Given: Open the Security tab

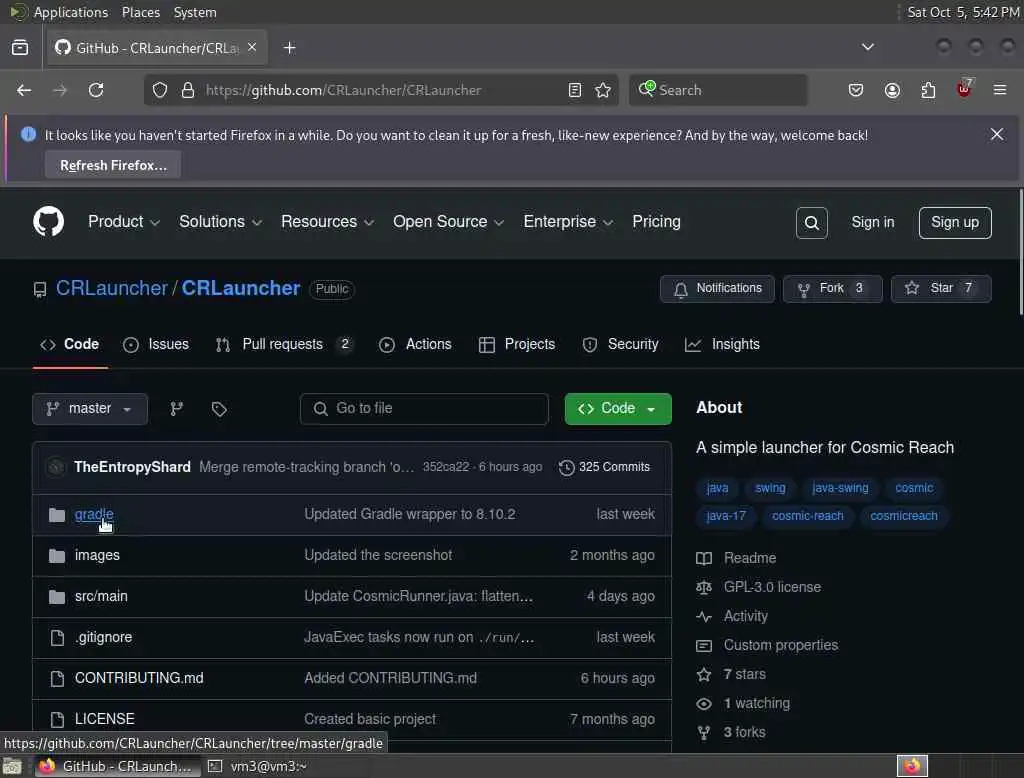Looking at the screenshot, I should coord(620,344).
